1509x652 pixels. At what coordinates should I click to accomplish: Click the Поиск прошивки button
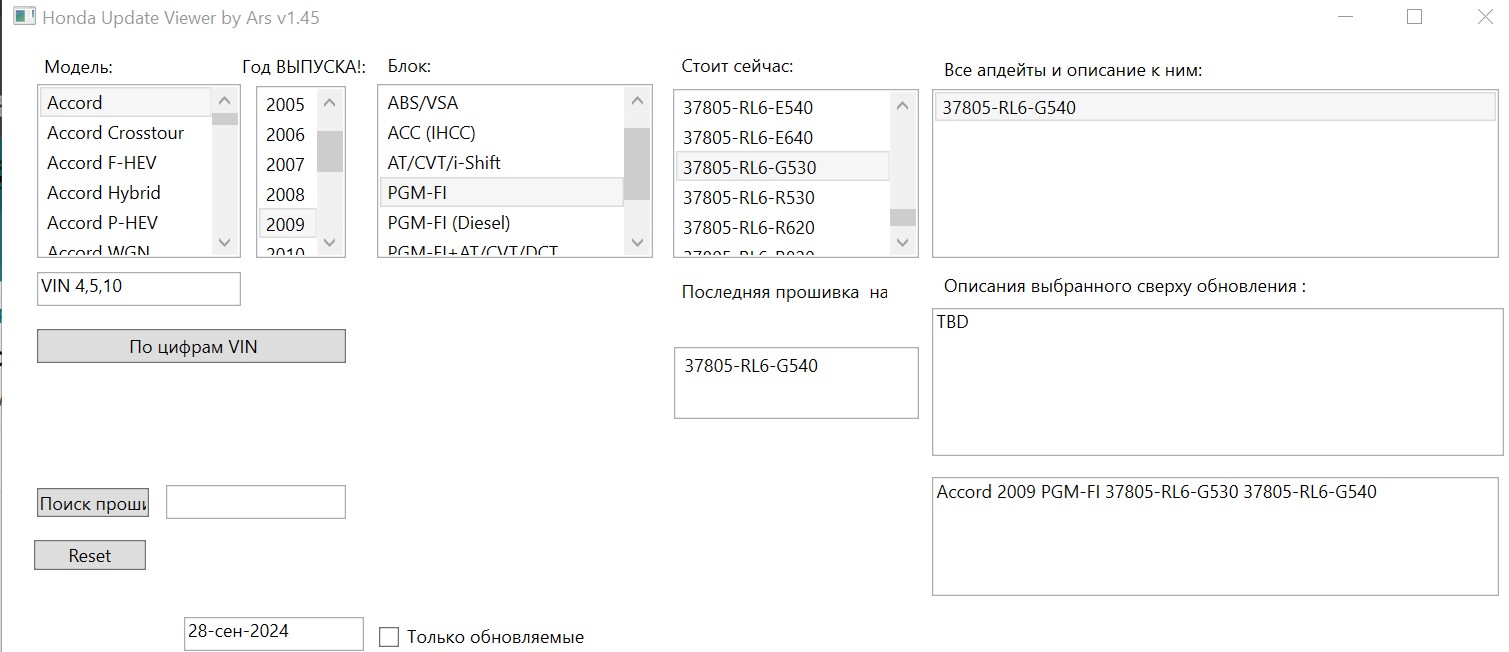pos(93,504)
